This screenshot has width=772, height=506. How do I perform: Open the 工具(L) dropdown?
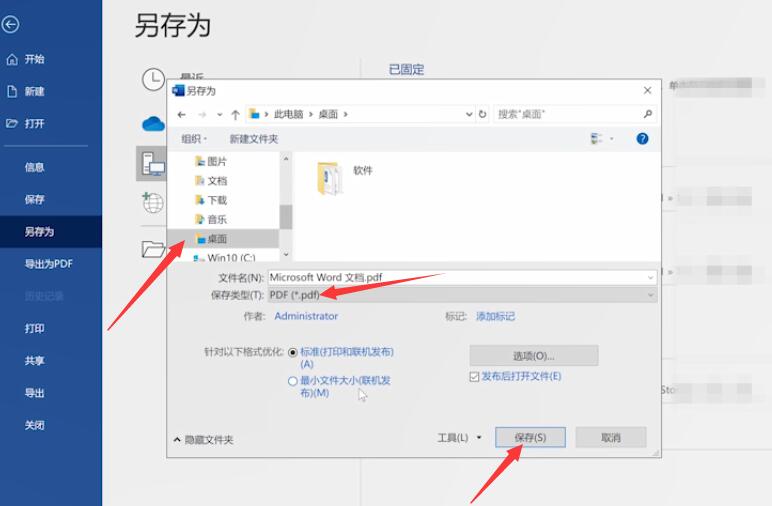(460, 438)
